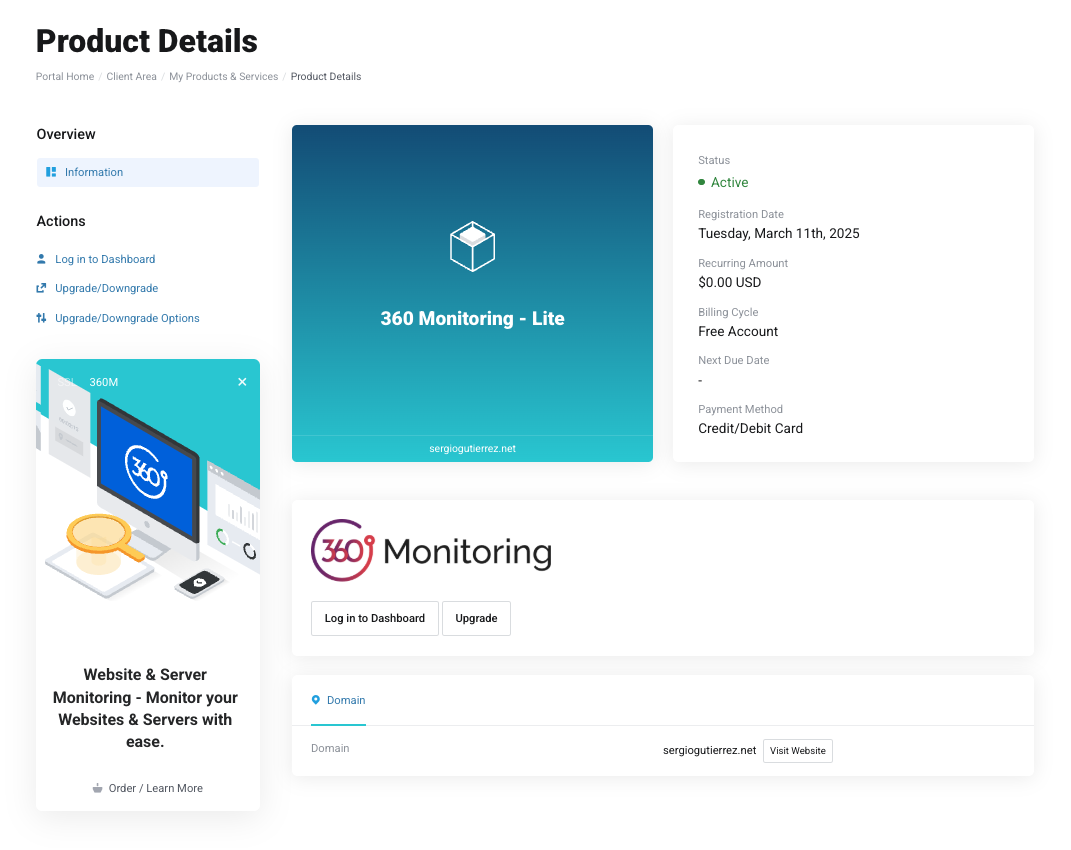This screenshot has height=850, width=1071.
Task: Click sergiogutierrez.net on the product card
Action: [472, 448]
